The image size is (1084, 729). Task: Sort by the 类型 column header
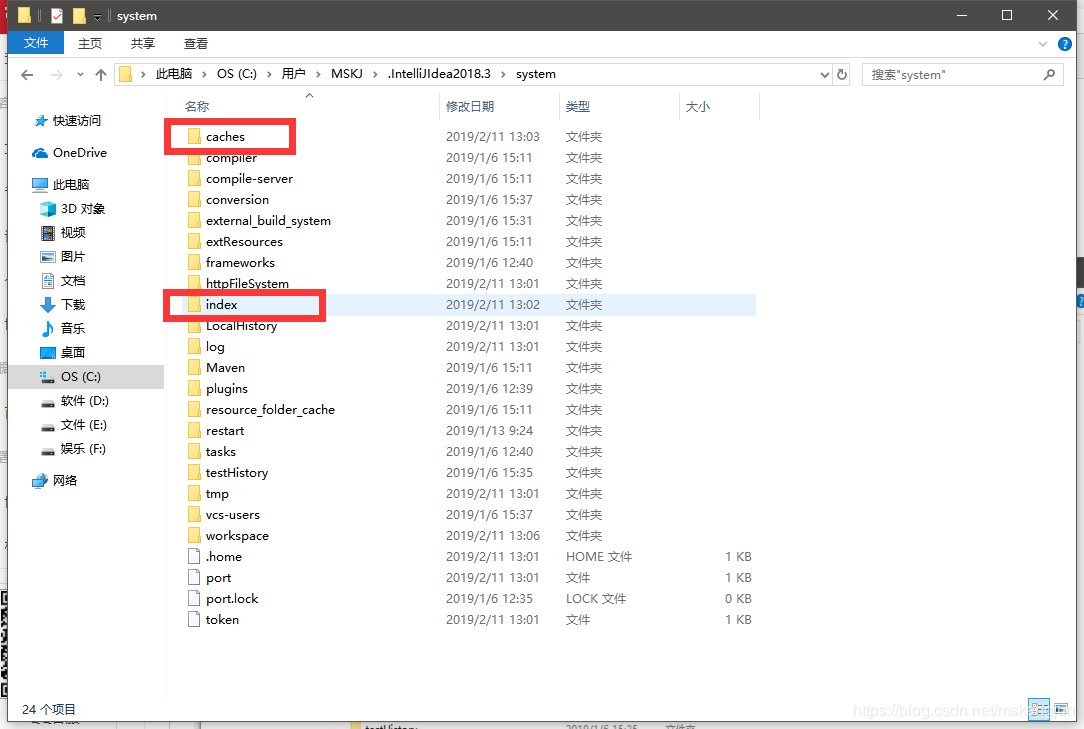[x=578, y=107]
